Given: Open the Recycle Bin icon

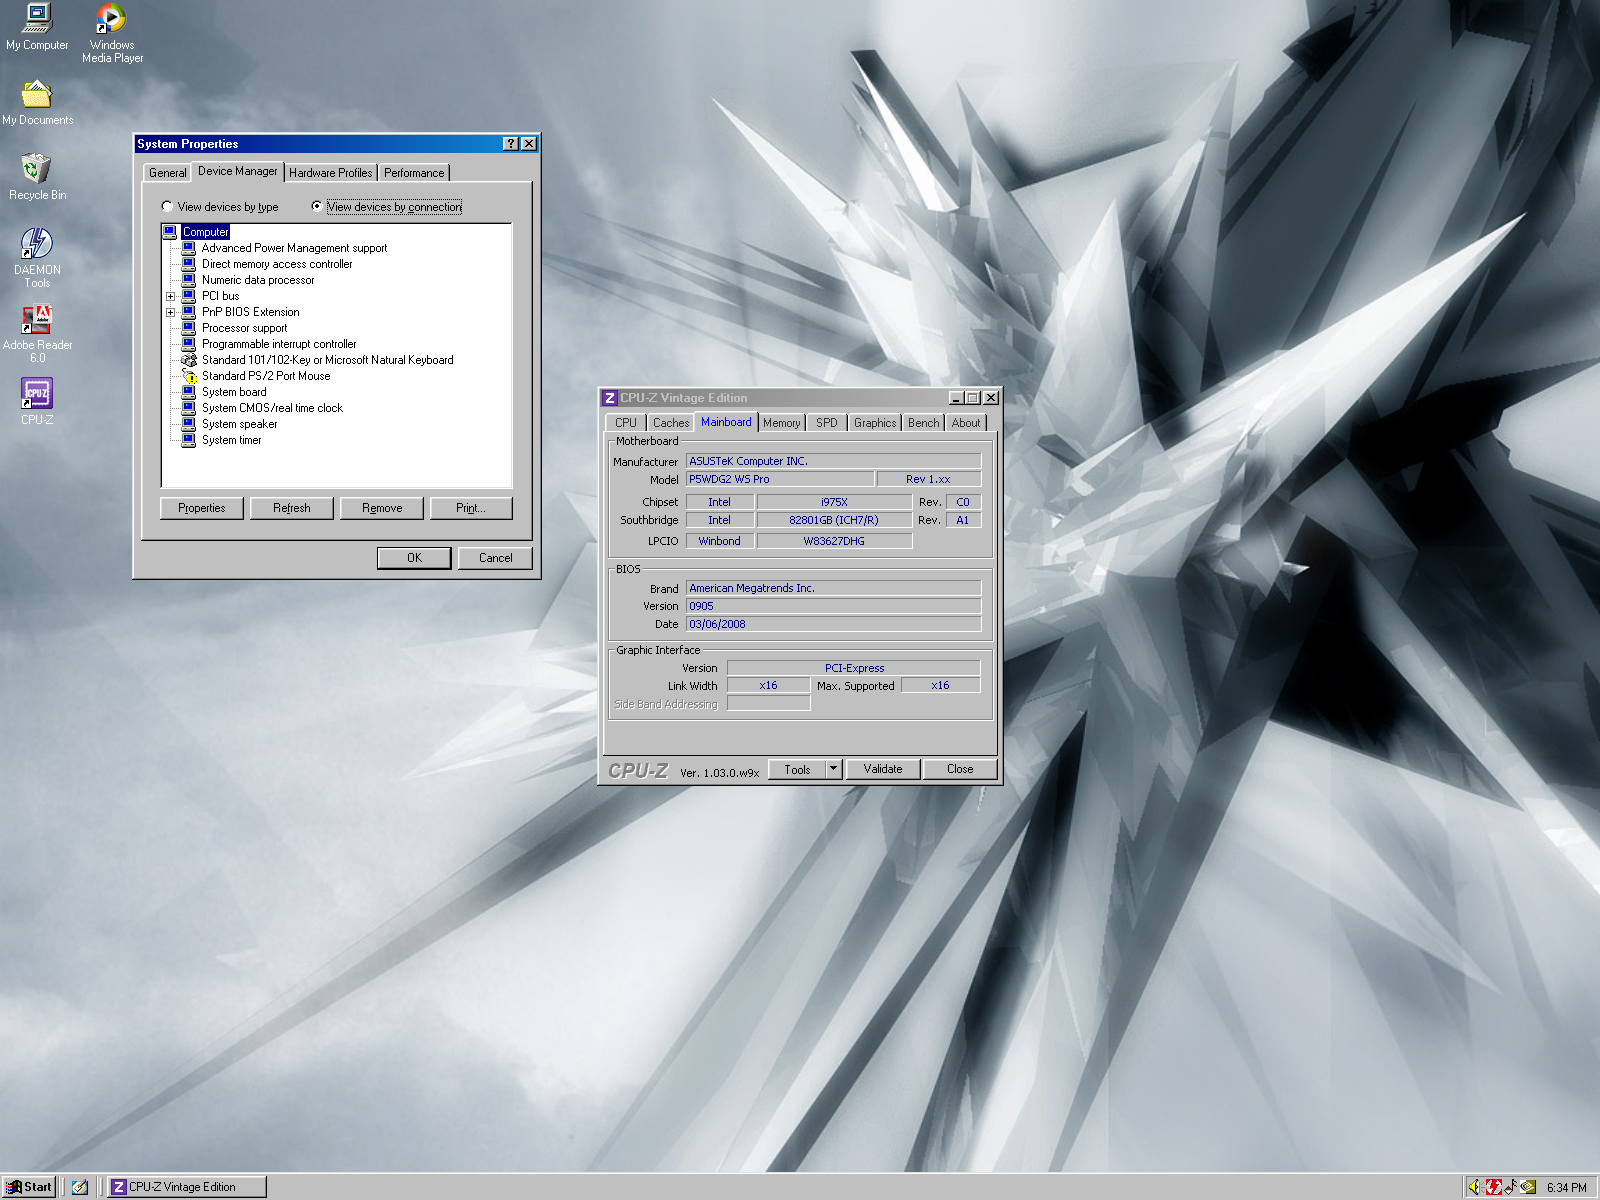Looking at the screenshot, I should click(37, 169).
